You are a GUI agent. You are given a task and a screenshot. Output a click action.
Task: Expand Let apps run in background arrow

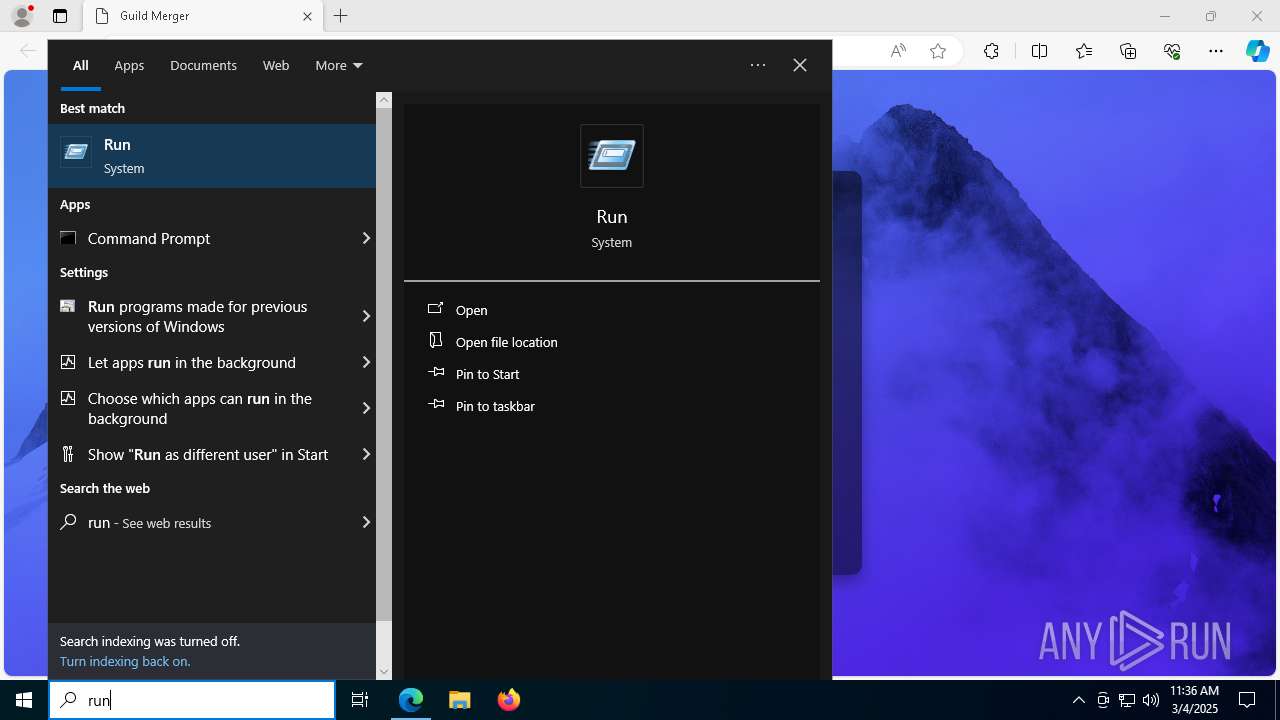pos(366,362)
